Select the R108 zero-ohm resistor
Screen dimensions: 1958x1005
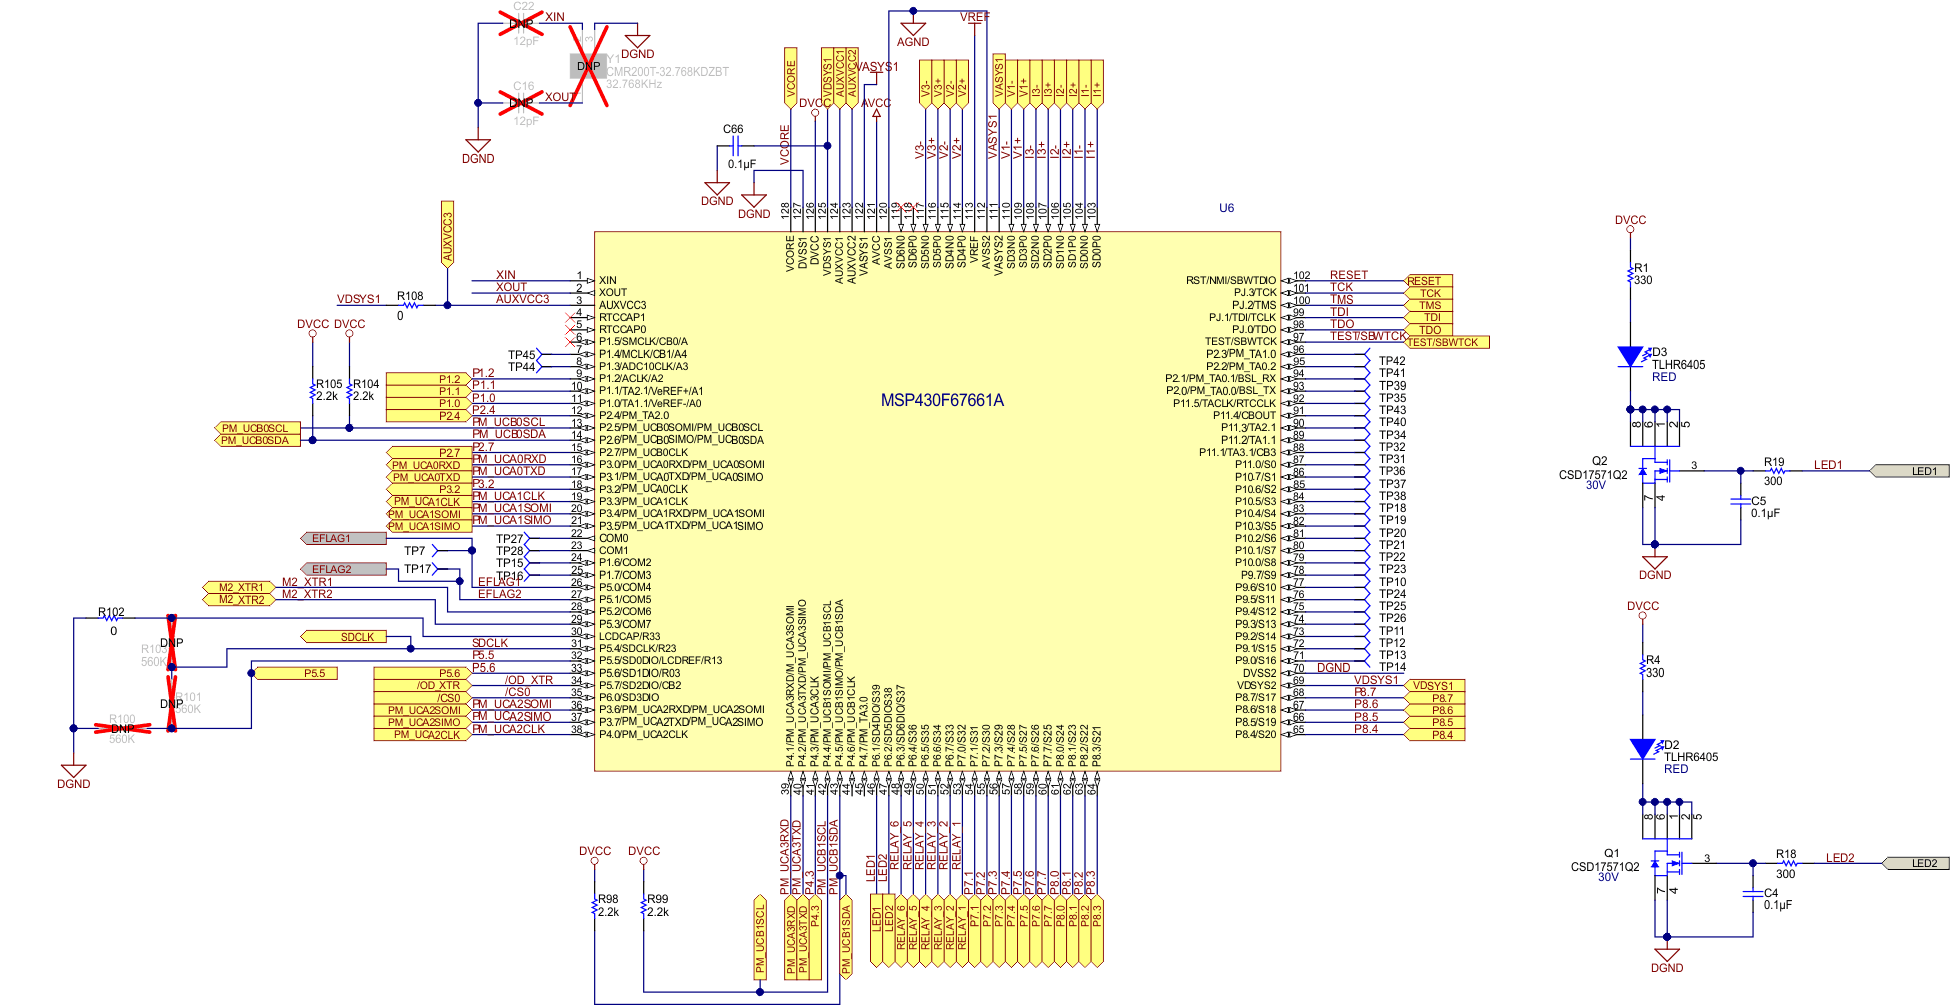409,305
